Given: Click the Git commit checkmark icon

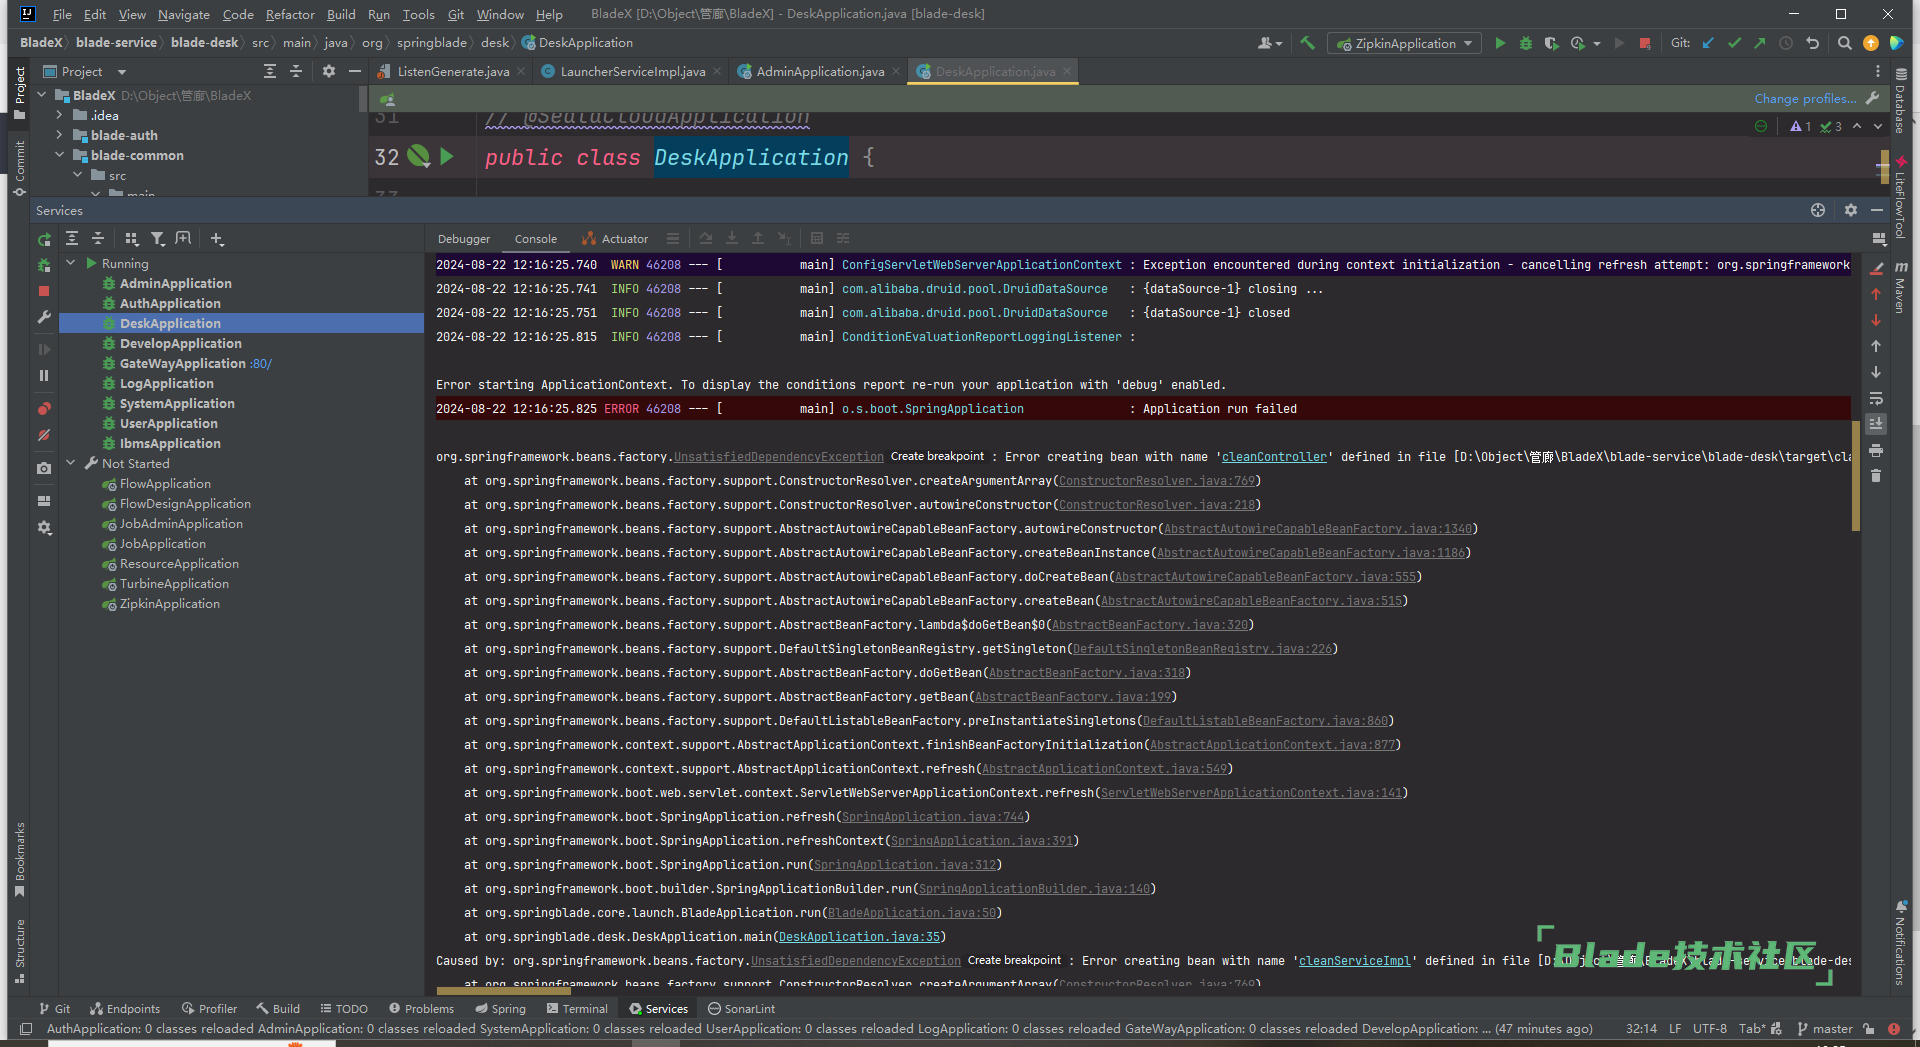Looking at the screenshot, I should pos(1734,43).
